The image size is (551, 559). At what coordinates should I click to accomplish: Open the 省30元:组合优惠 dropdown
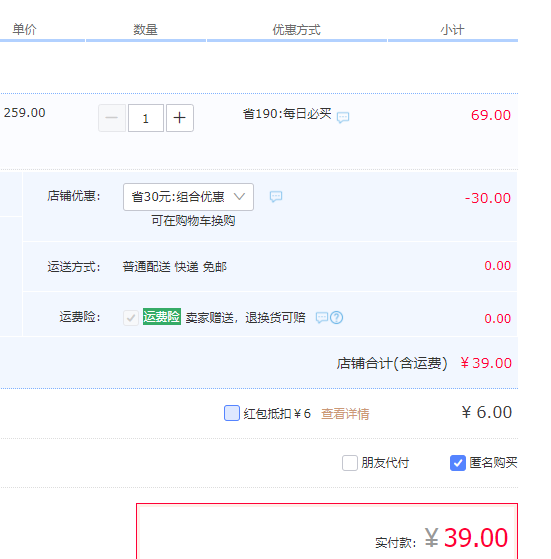(x=188, y=197)
